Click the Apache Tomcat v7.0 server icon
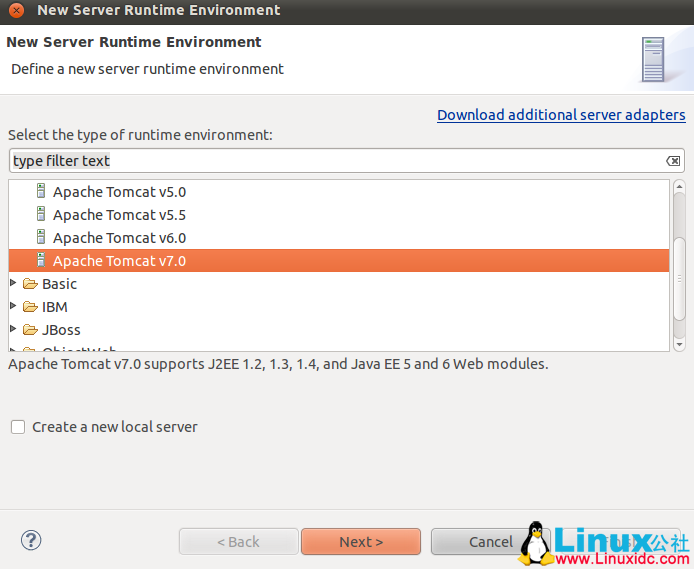 coord(41,260)
